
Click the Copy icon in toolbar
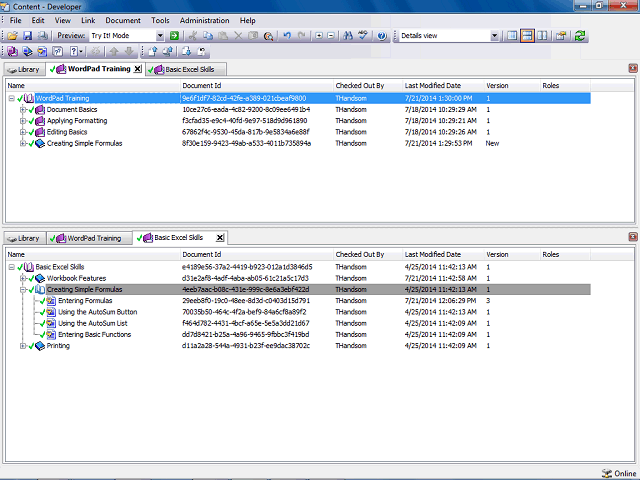pos(208,36)
